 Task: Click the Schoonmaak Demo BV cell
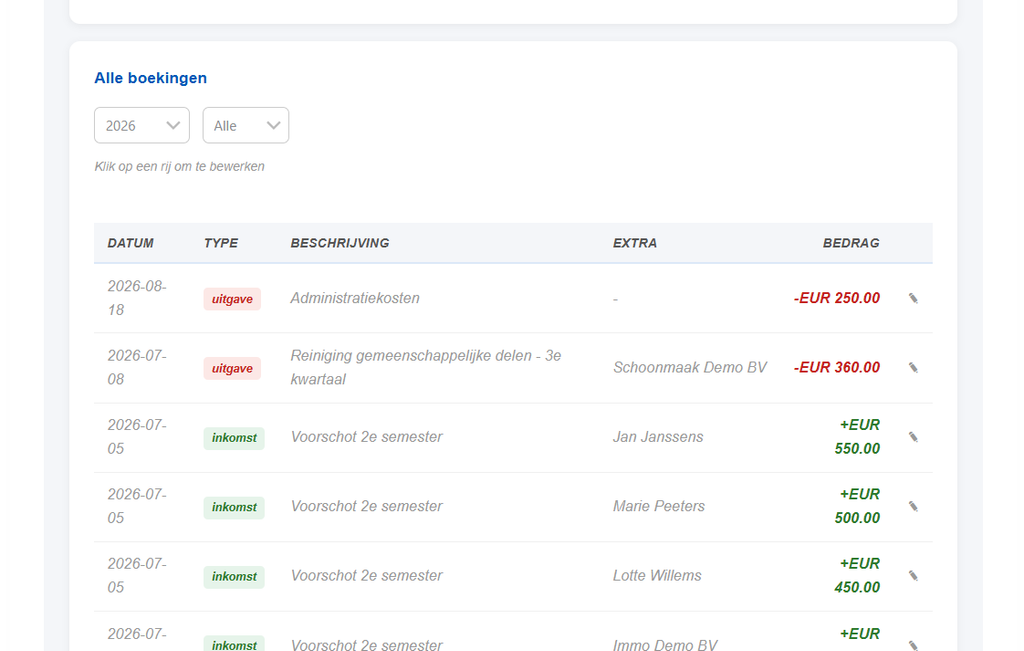tap(690, 368)
